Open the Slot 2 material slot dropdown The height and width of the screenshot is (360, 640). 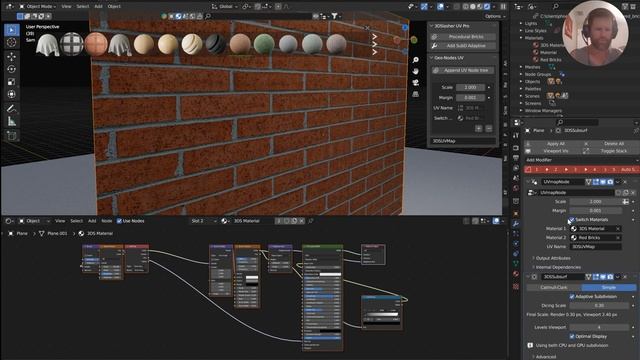[x=203, y=221]
